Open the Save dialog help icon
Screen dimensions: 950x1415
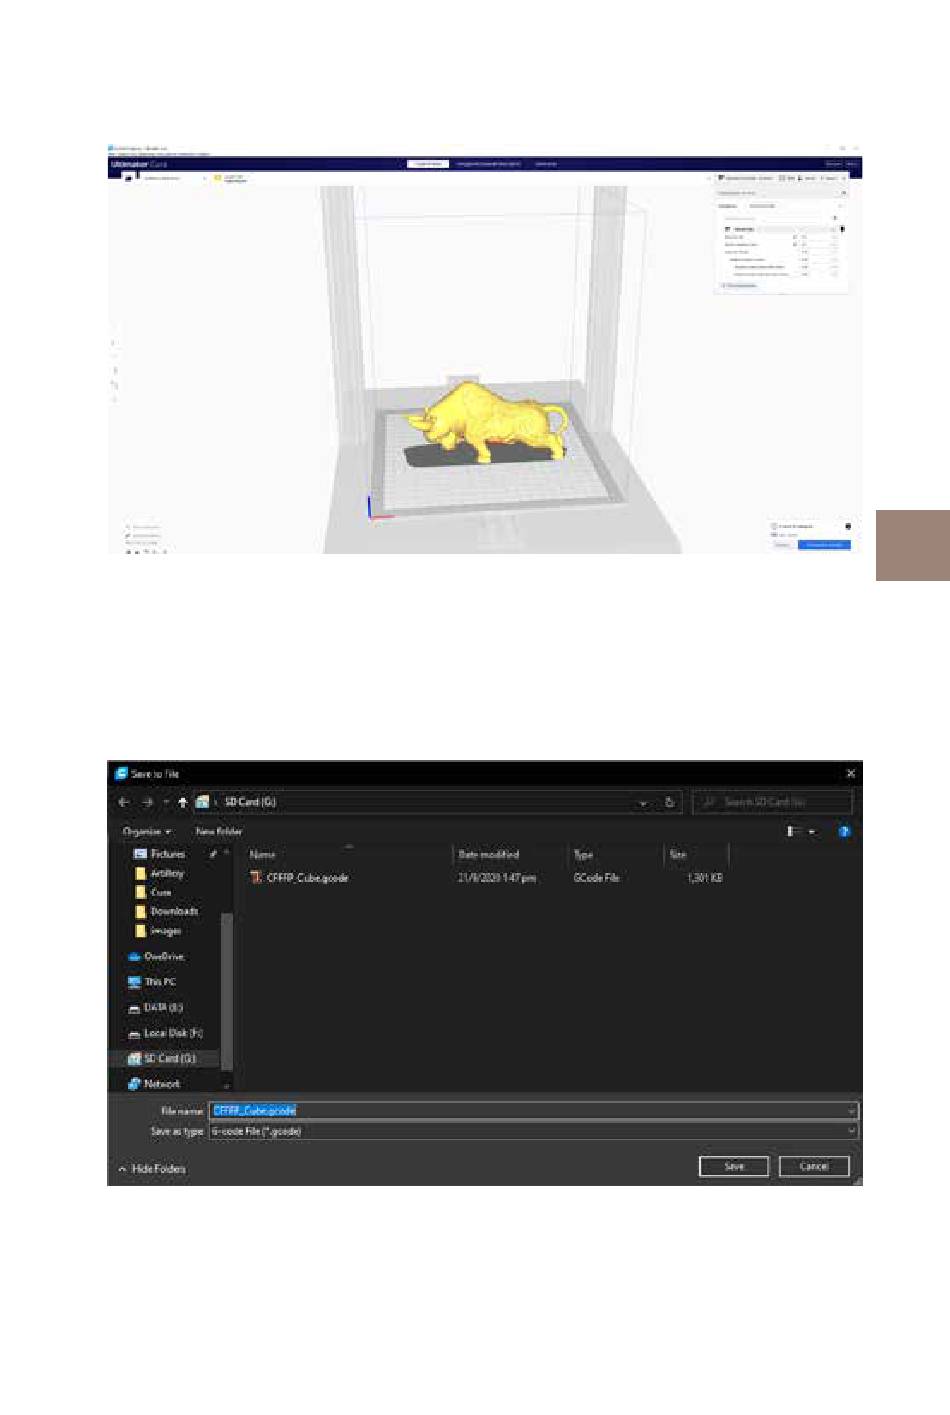tap(844, 831)
